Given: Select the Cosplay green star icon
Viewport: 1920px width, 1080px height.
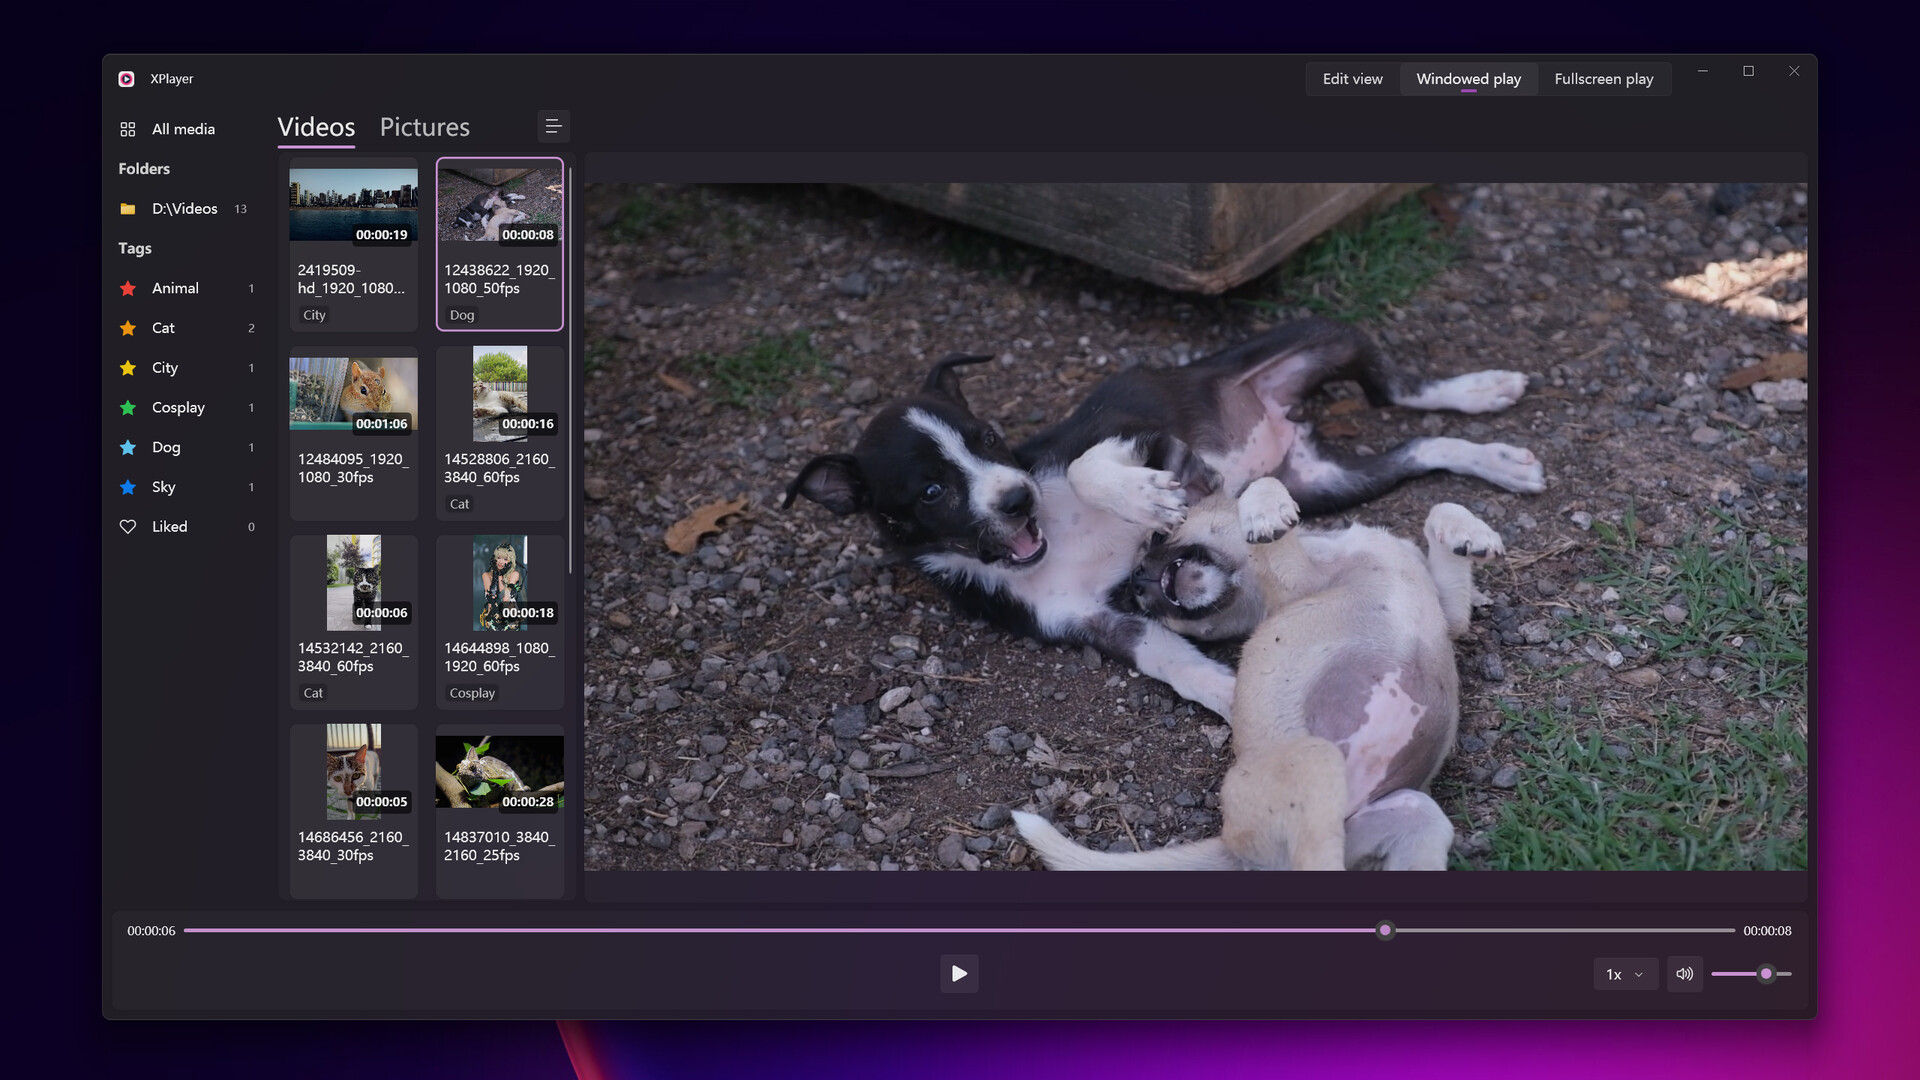Looking at the screenshot, I should click(128, 407).
